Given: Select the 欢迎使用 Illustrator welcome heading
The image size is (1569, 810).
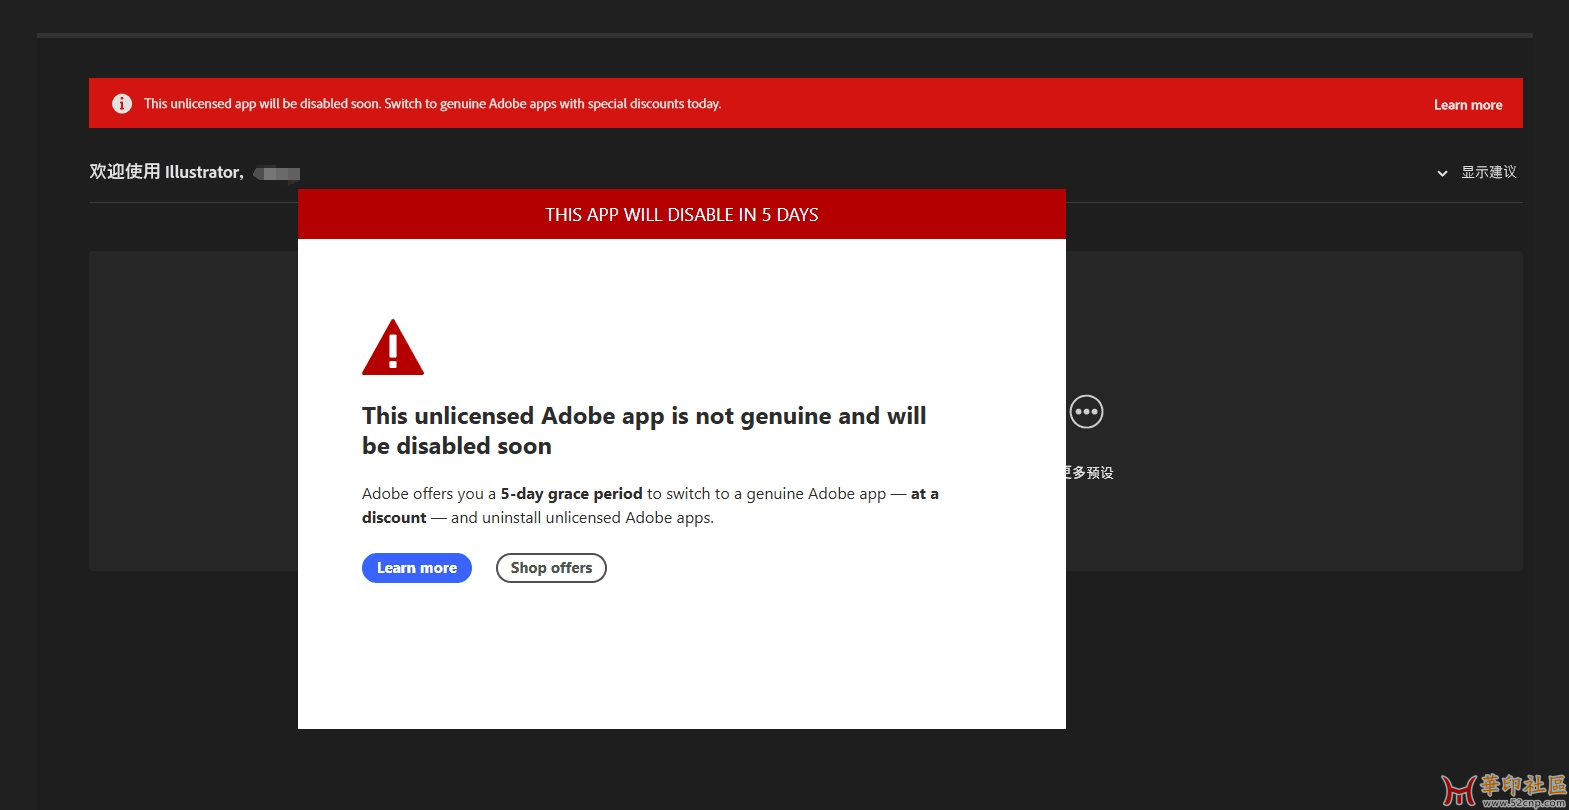Looking at the screenshot, I should pyautogui.click(x=167, y=172).
